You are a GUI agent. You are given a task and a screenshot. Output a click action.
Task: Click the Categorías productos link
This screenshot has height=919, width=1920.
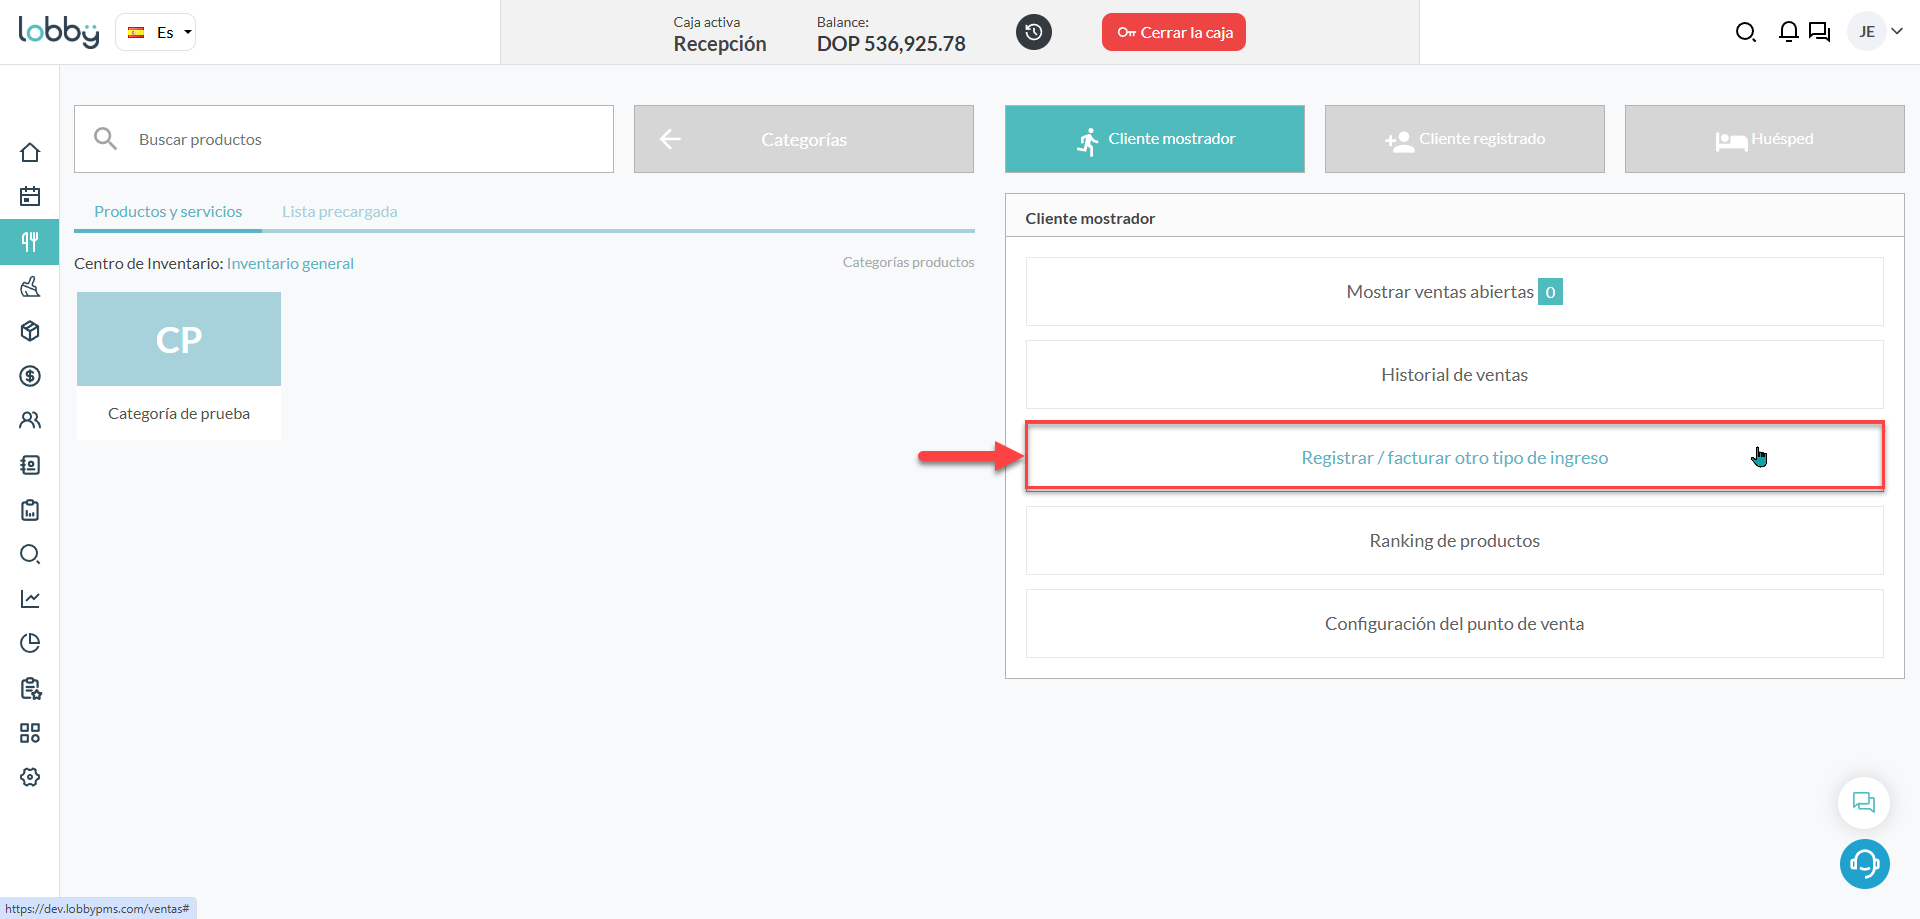point(908,262)
